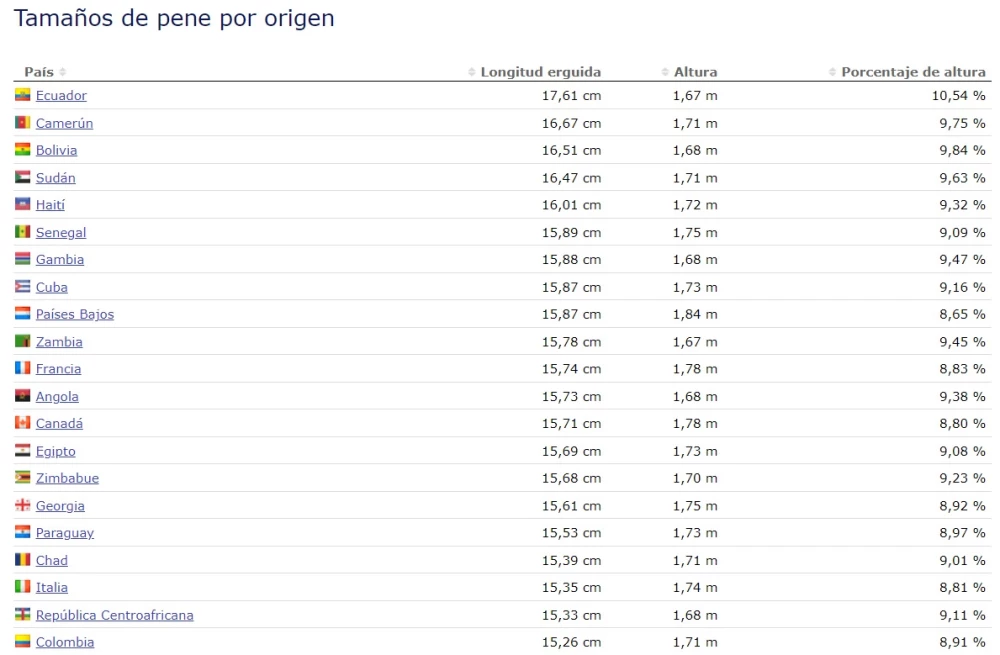
Task: Click the 1,84 m height value
Action: pyautogui.click(x=695, y=314)
